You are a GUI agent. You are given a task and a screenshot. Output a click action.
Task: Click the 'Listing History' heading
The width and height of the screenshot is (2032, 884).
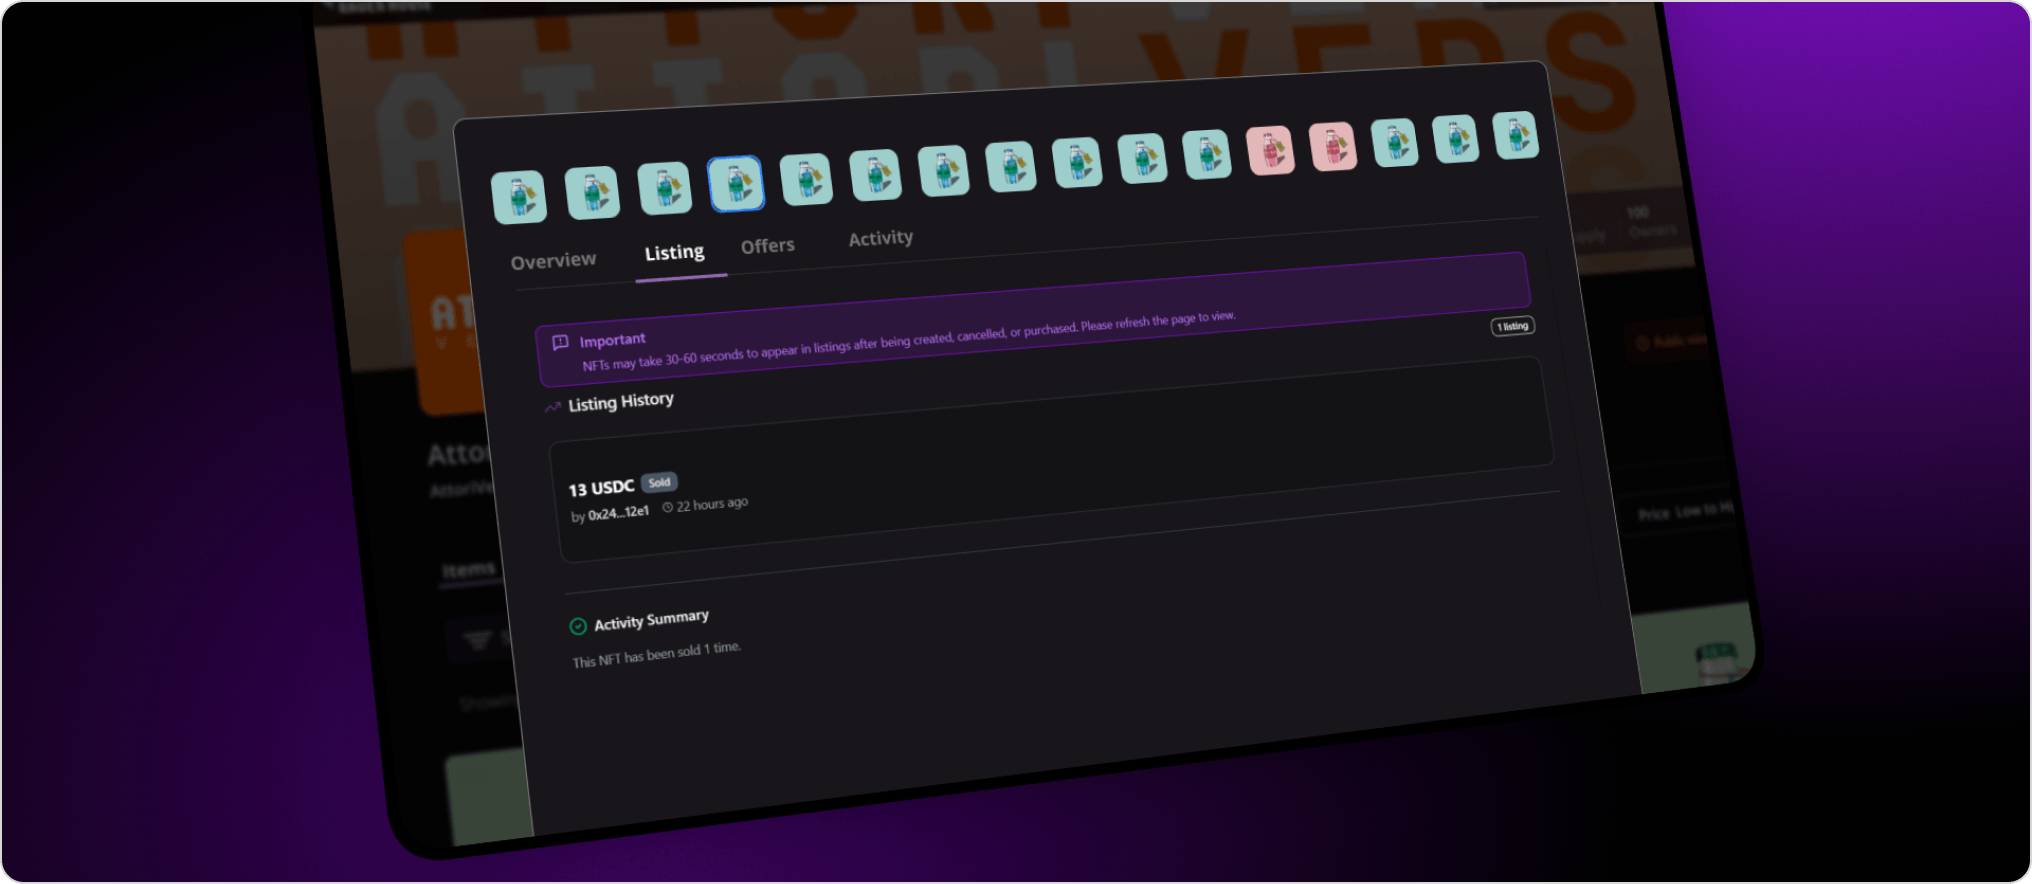(621, 402)
